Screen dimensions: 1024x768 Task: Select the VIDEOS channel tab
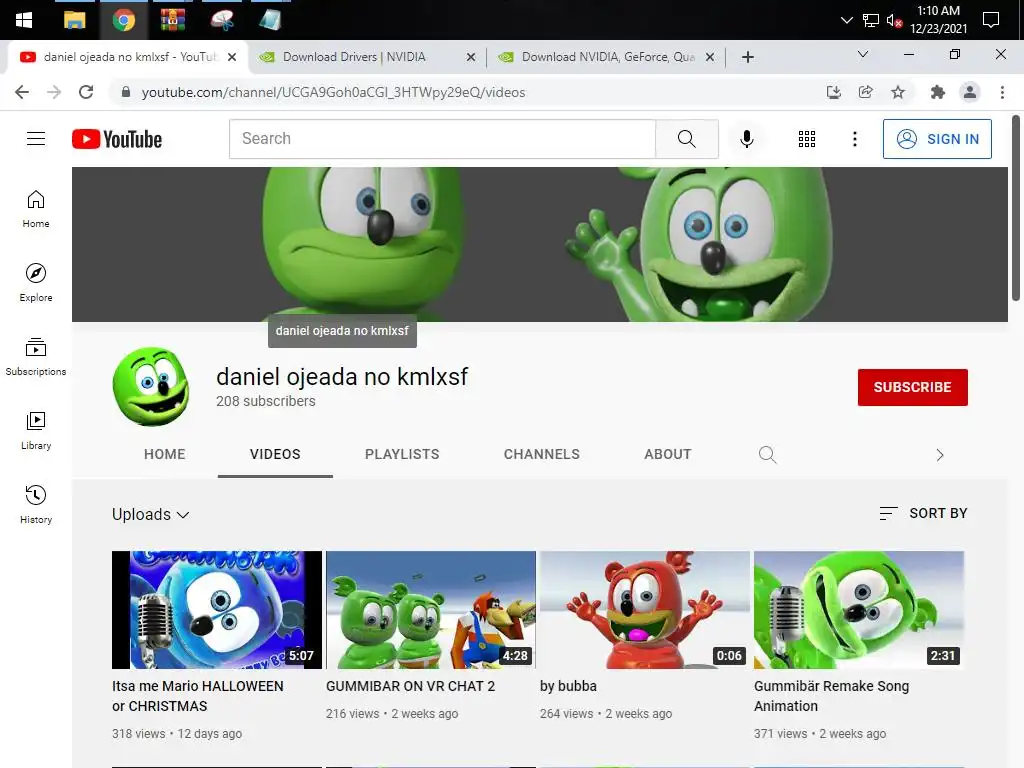click(x=275, y=455)
